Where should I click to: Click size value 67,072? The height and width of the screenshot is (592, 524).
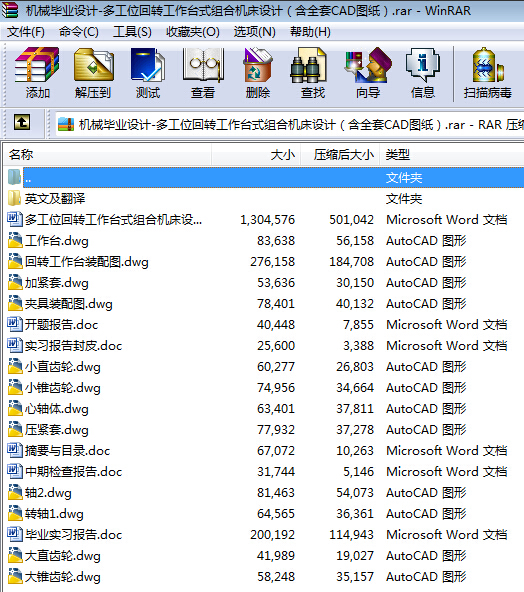tap(276, 450)
